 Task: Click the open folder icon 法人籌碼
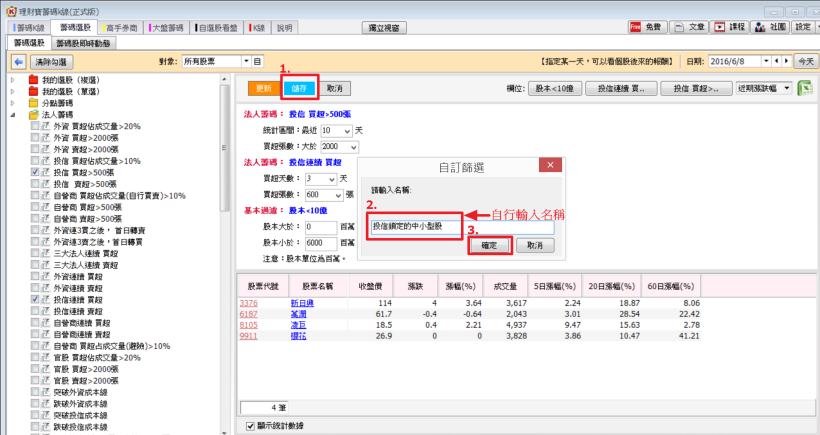tap(33, 115)
